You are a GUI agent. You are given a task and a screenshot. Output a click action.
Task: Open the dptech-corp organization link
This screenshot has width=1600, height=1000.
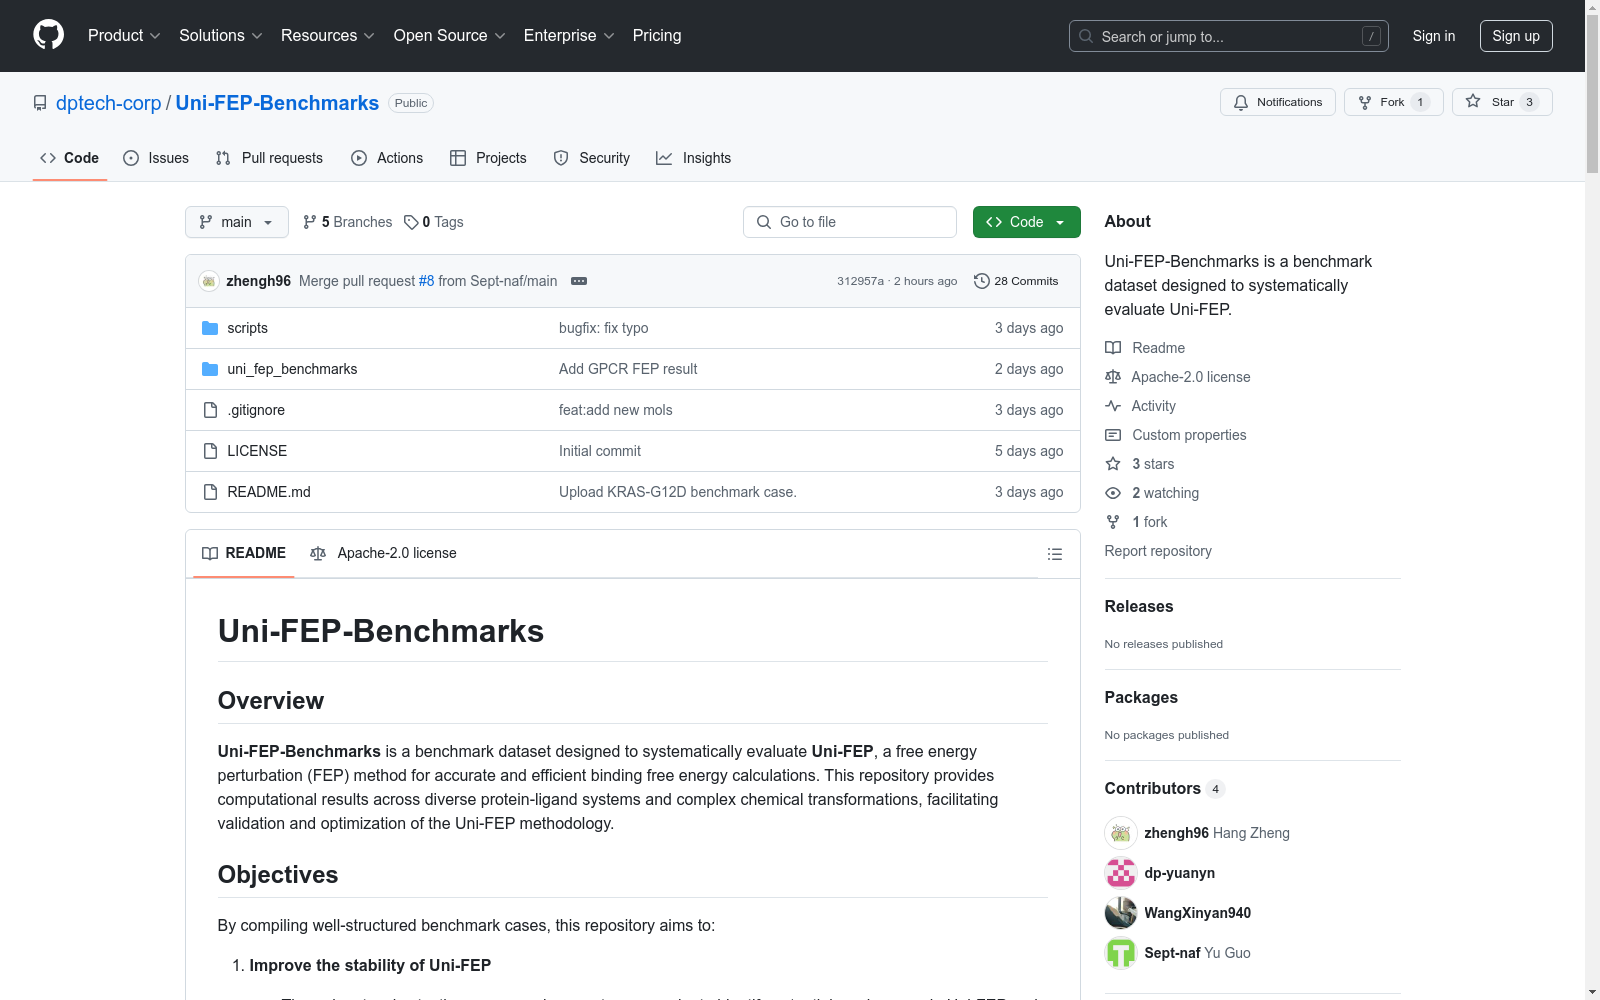[108, 103]
